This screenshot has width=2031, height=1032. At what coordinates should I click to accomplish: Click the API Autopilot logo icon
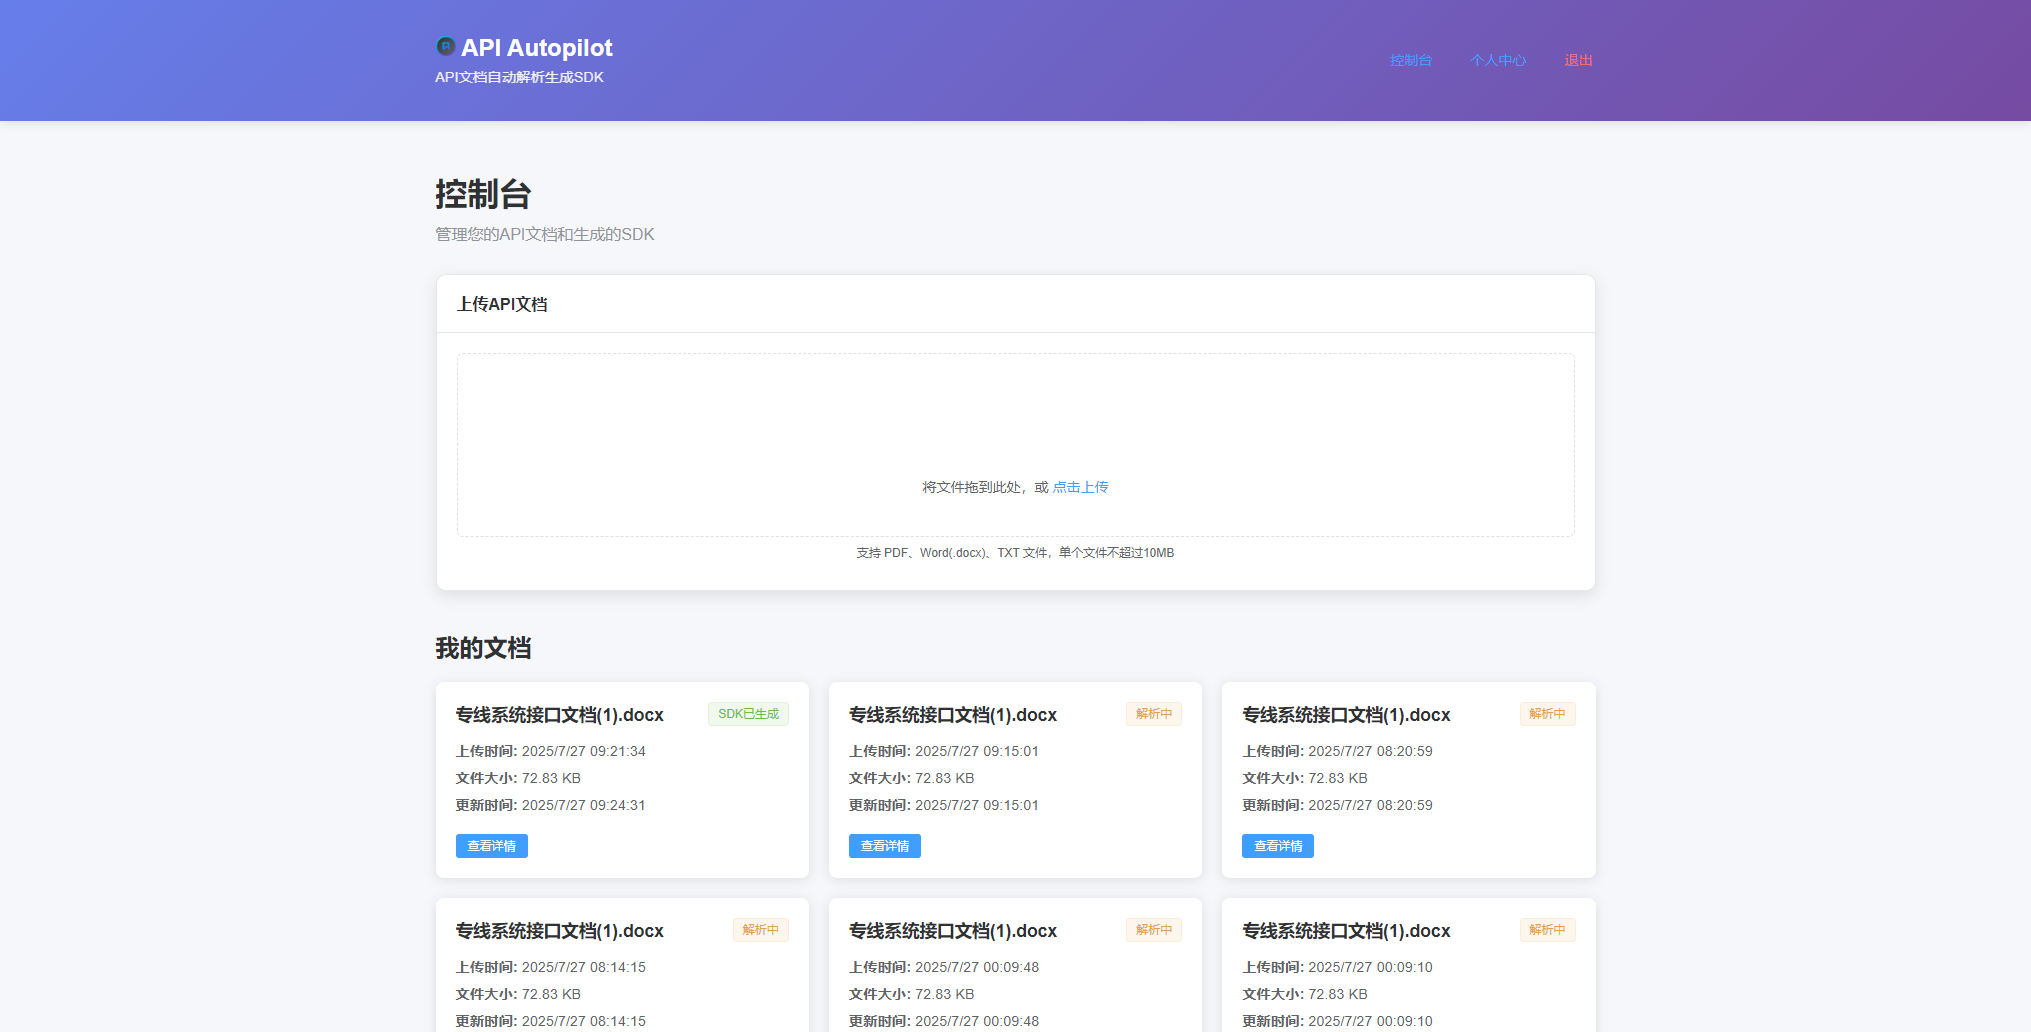(x=444, y=47)
